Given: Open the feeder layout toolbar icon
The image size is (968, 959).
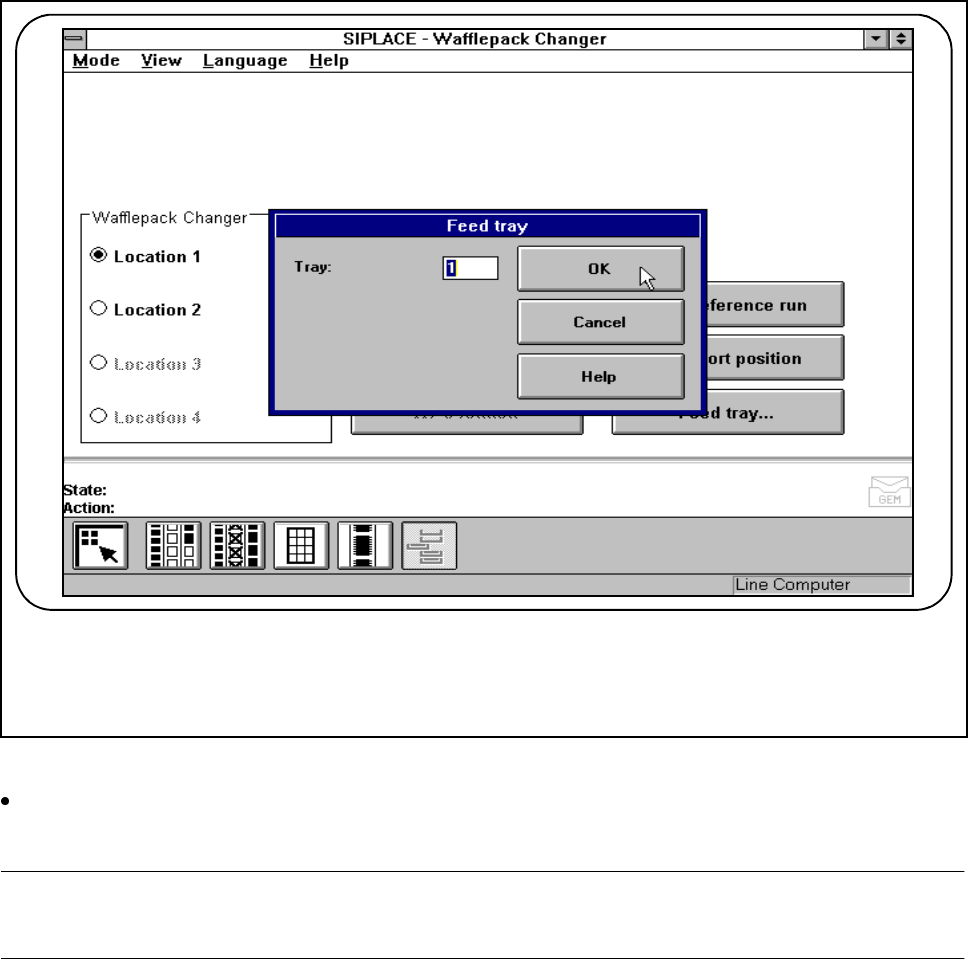Looking at the screenshot, I should 173,545.
